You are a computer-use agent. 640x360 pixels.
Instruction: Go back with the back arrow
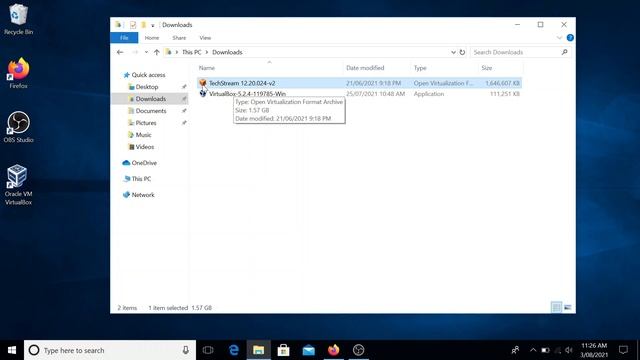pyautogui.click(x=120, y=52)
